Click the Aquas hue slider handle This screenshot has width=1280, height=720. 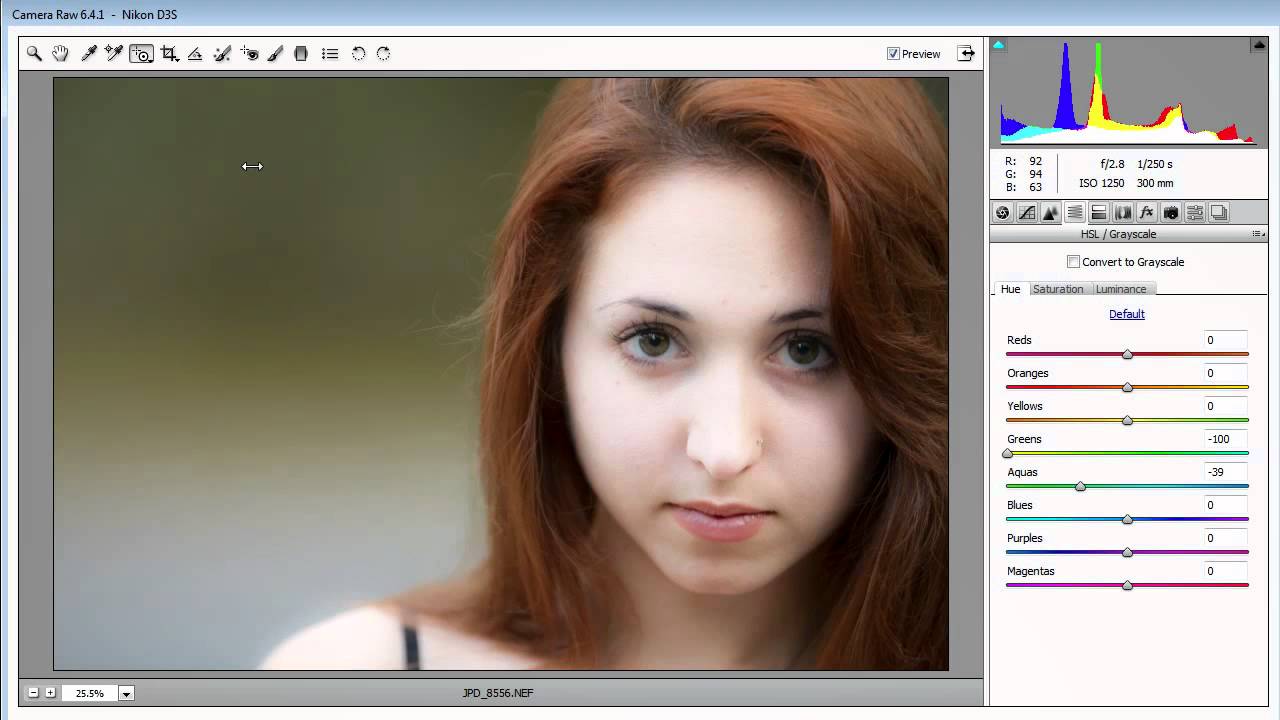tap(1080, 486)
